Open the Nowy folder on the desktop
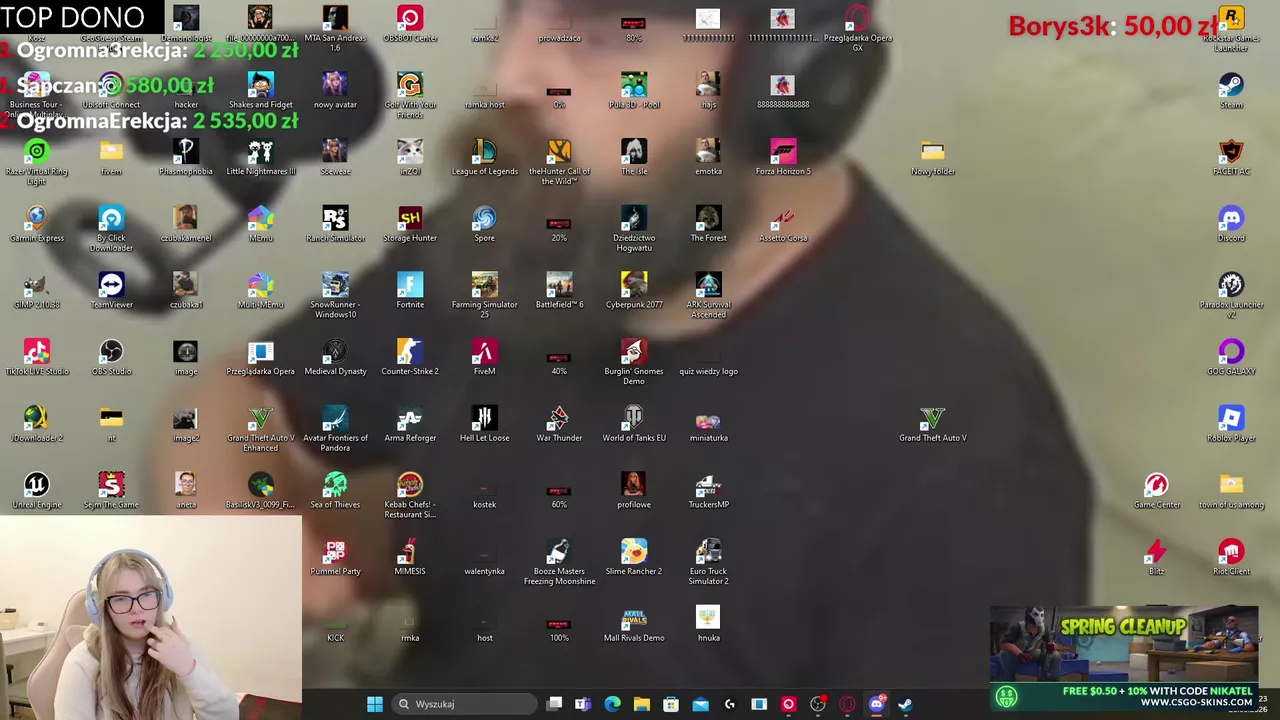The height and width of the screenshot is (720, 1280). [932, 152]
